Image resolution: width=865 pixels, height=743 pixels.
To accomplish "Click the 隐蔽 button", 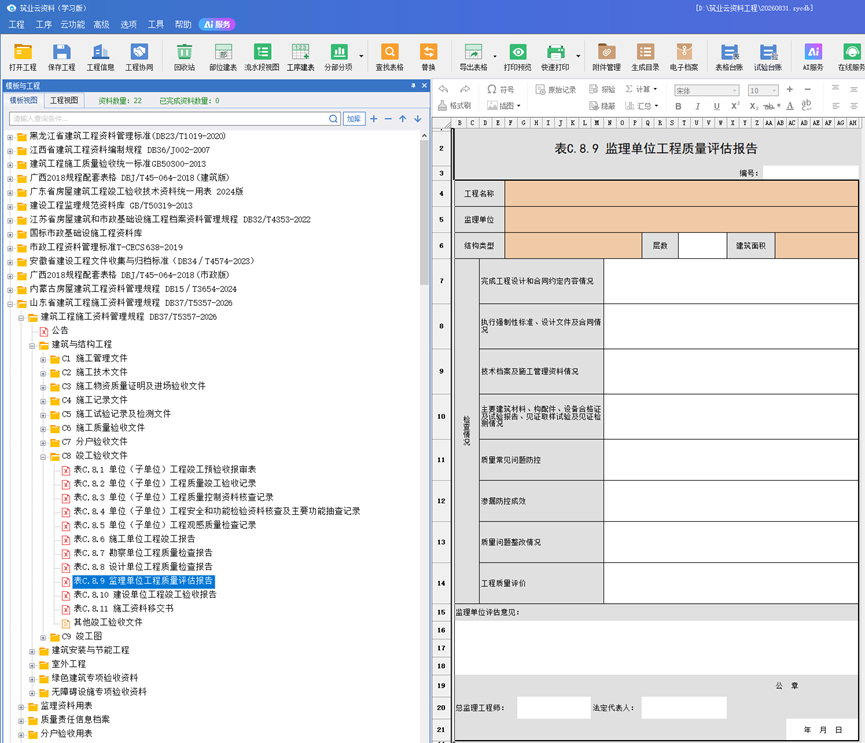I will (x=602, y=106).
